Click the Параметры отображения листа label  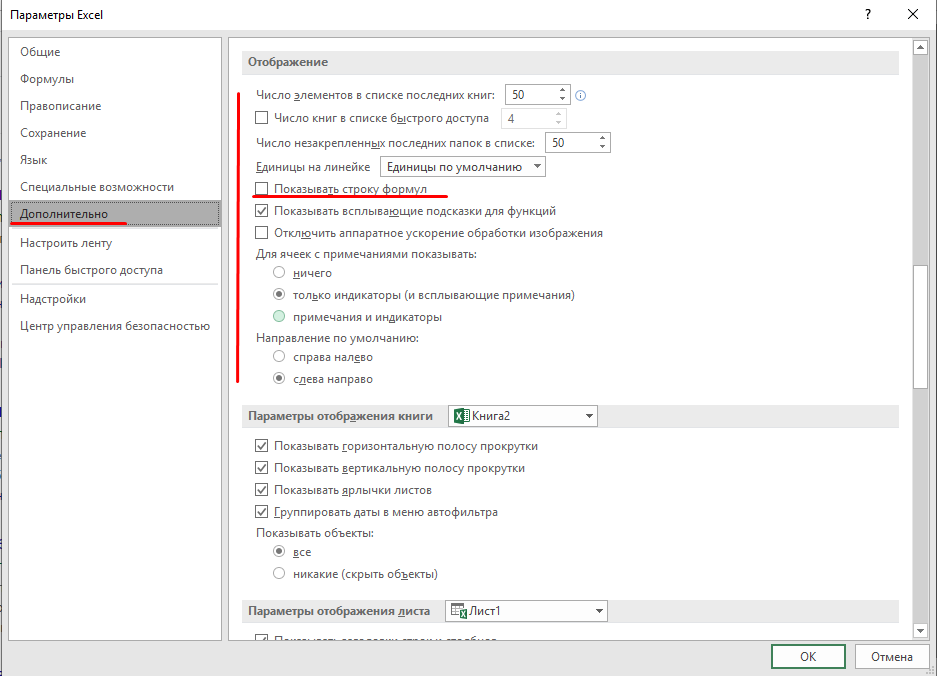pos(339,611)
